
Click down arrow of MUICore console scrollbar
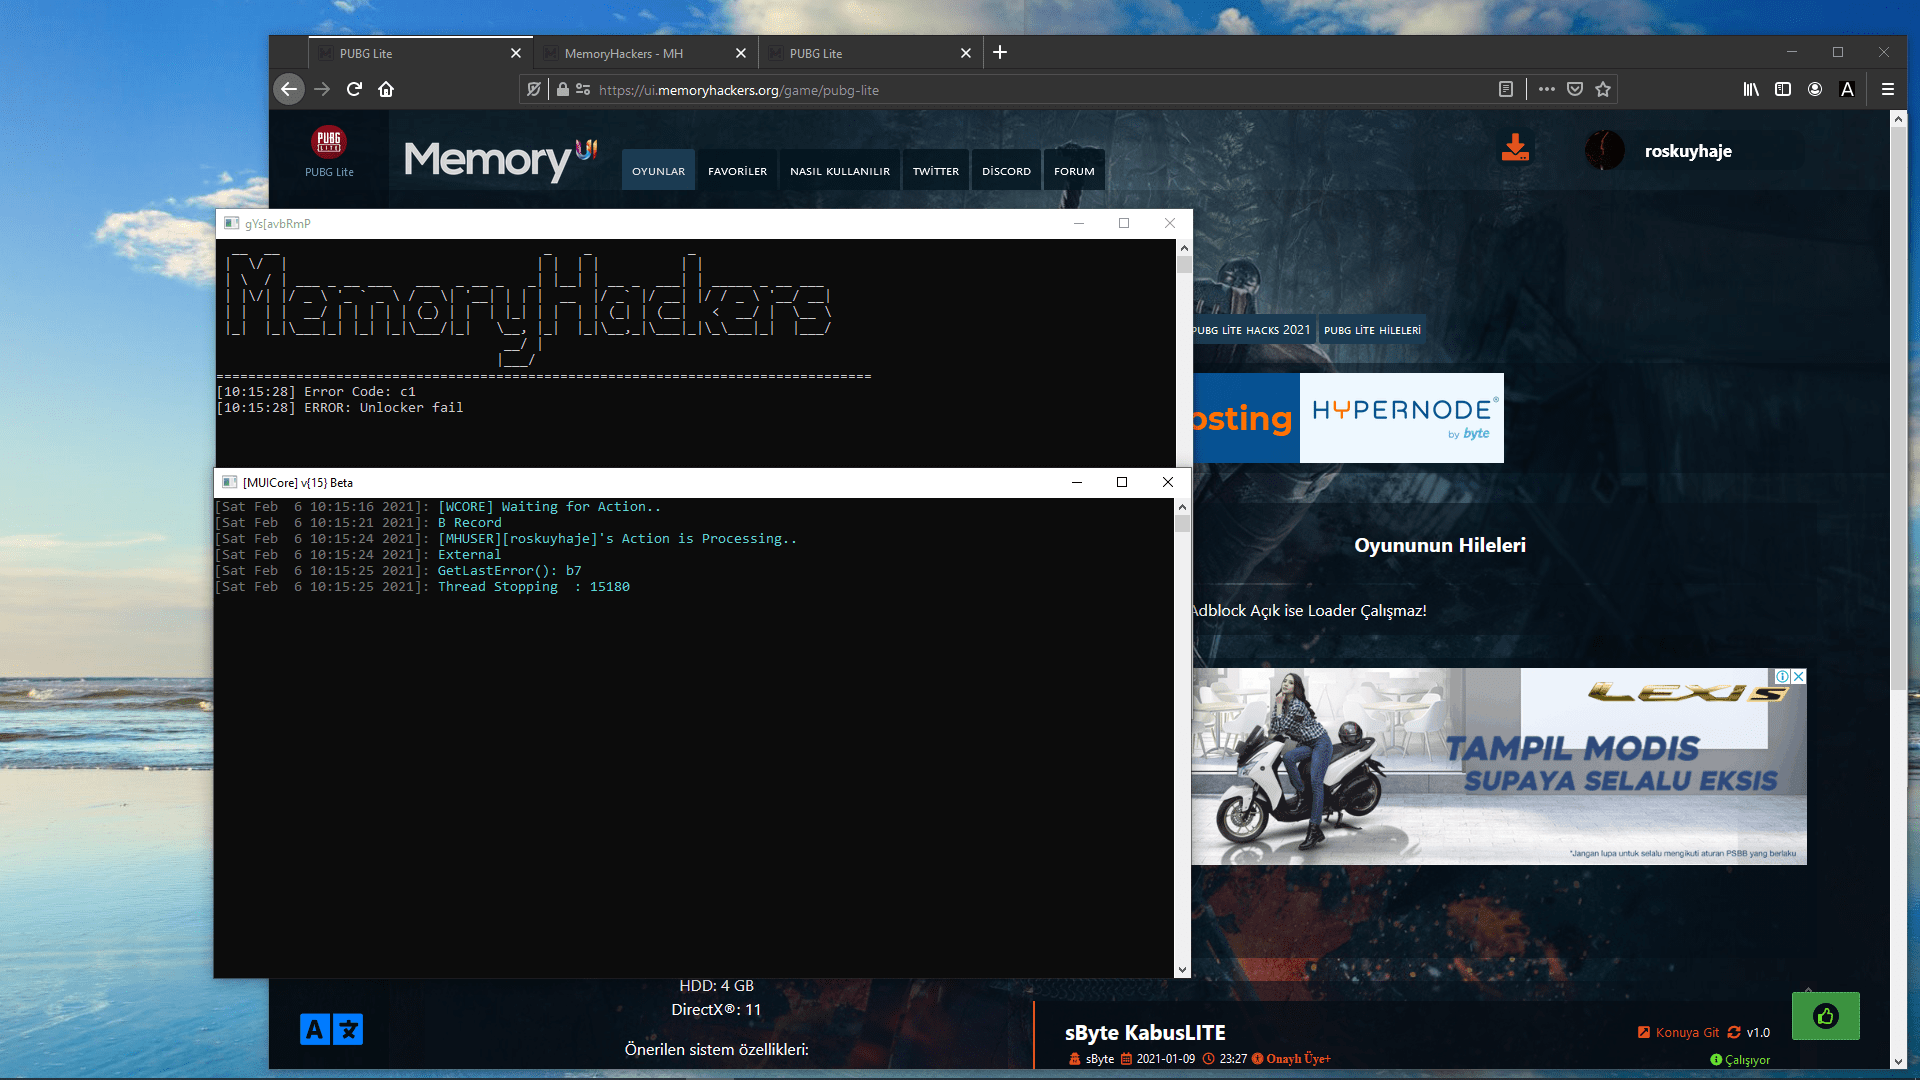point(1183,969)
